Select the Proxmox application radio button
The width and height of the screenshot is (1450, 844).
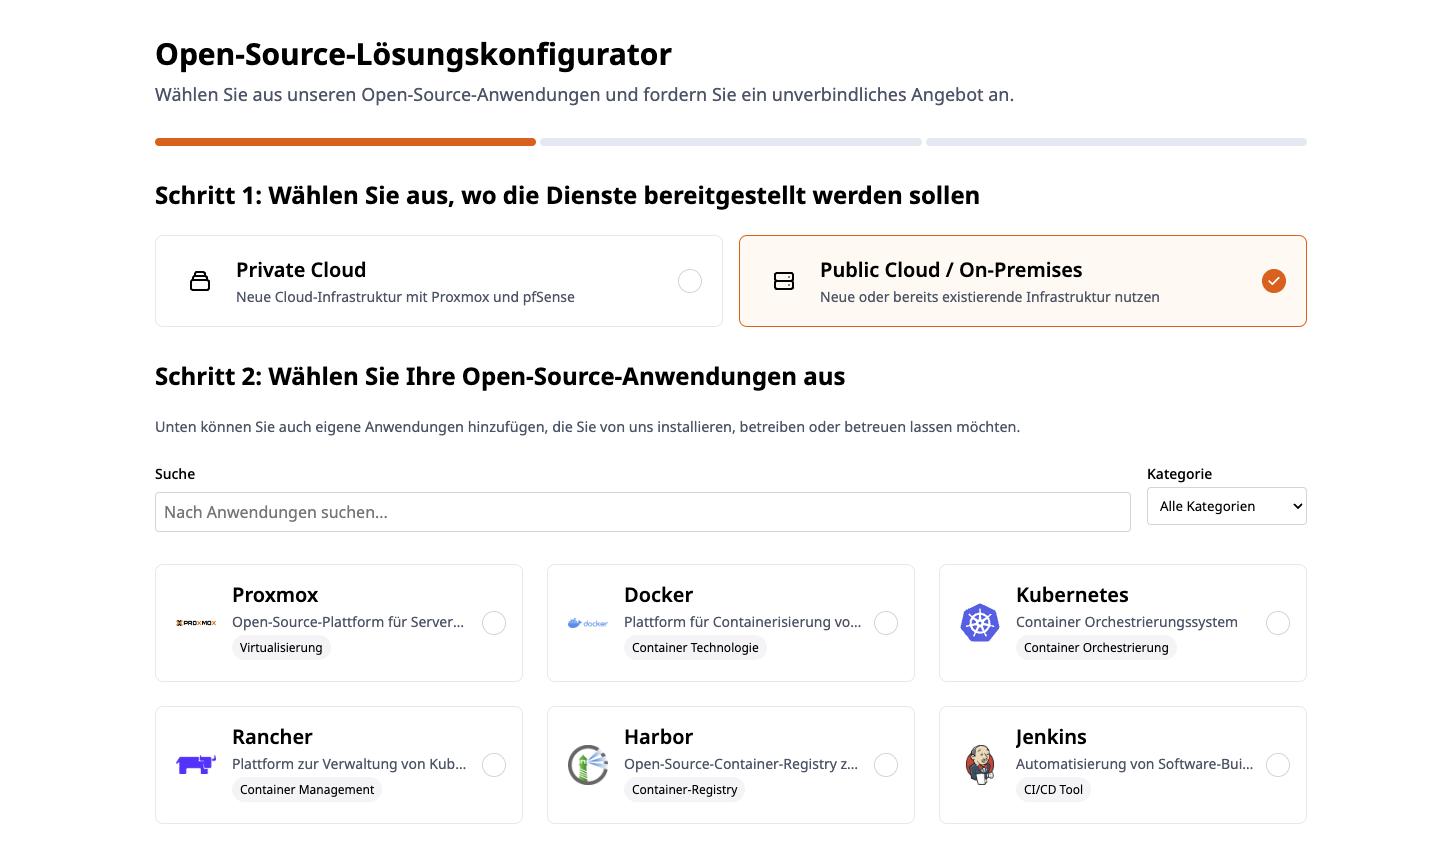(494, 623)
